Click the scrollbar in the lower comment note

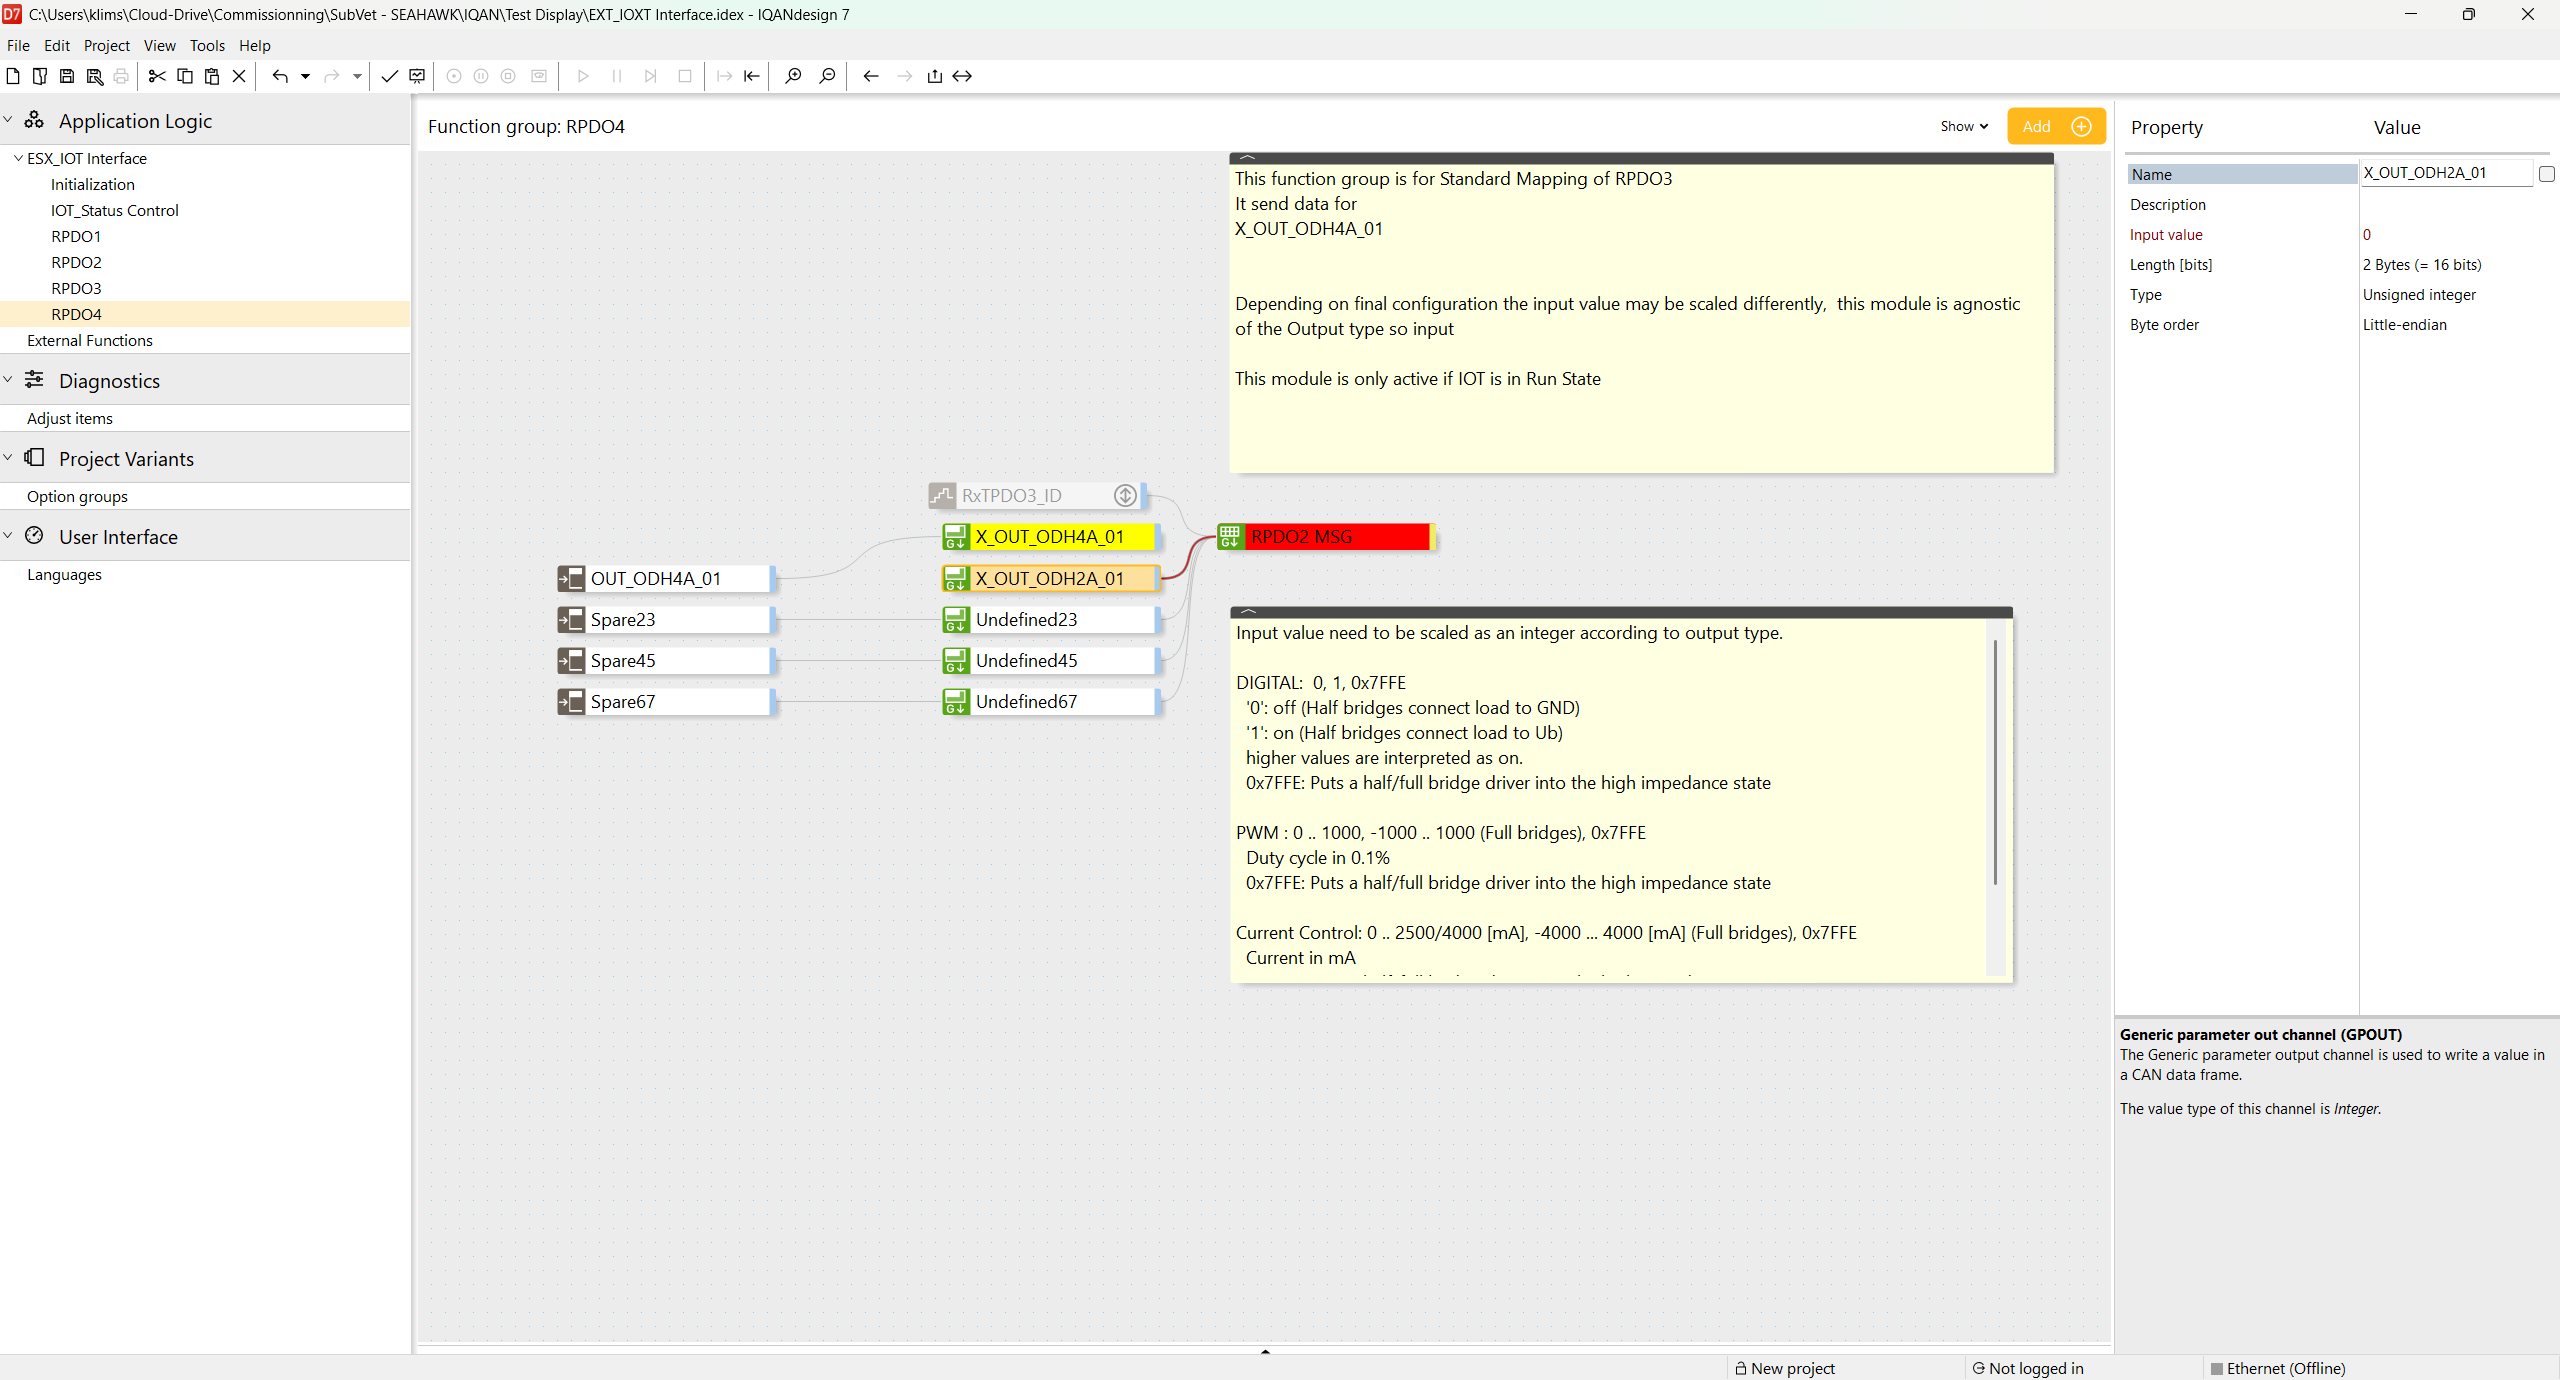point(1996,762)
